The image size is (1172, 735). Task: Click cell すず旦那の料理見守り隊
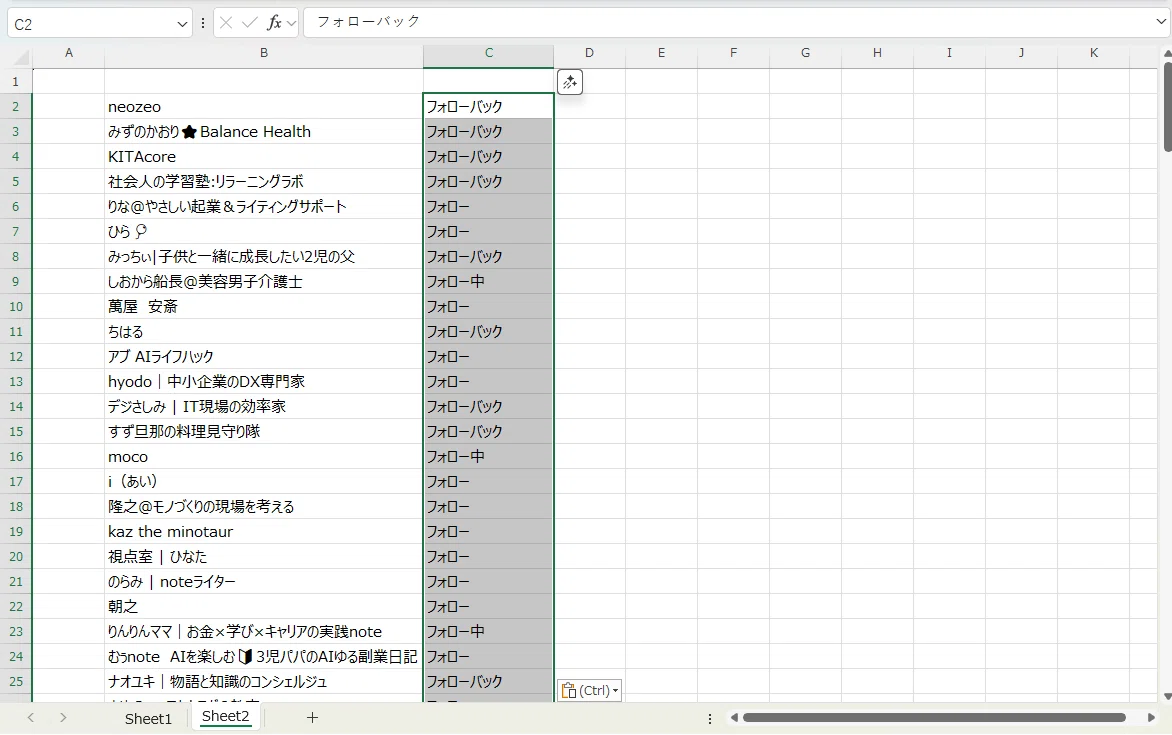click(264, 431)
